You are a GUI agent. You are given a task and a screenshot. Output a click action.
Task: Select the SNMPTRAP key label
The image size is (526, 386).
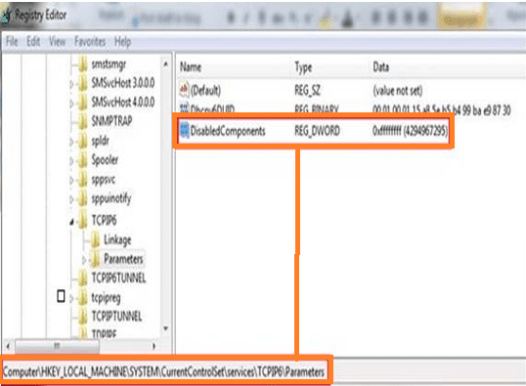tap(112, 121)
